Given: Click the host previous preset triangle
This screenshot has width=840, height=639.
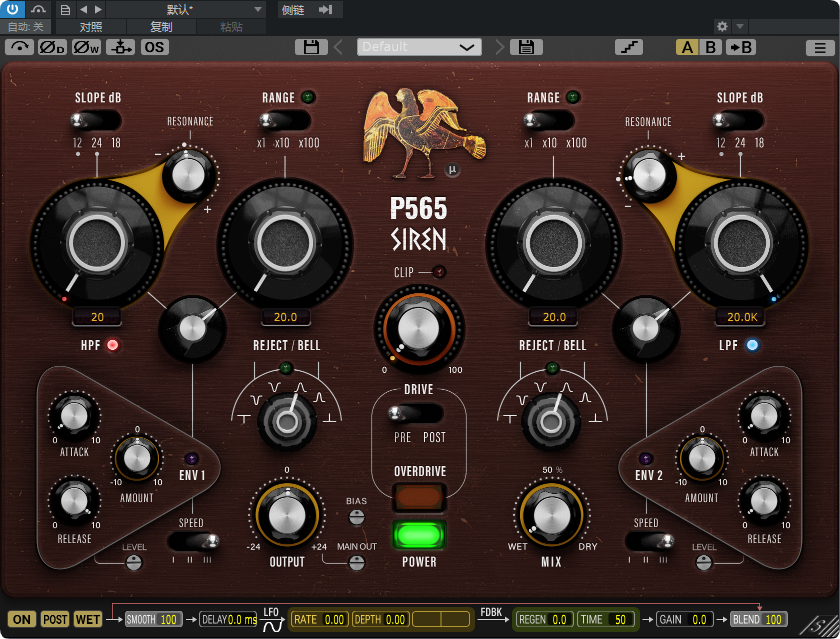Looking at the screenshot, I should 83,9.
